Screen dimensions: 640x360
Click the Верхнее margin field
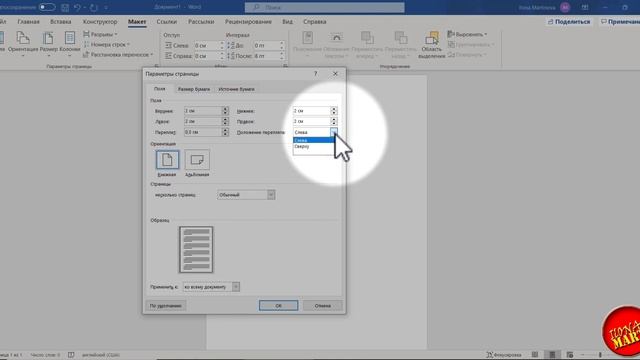203,111
